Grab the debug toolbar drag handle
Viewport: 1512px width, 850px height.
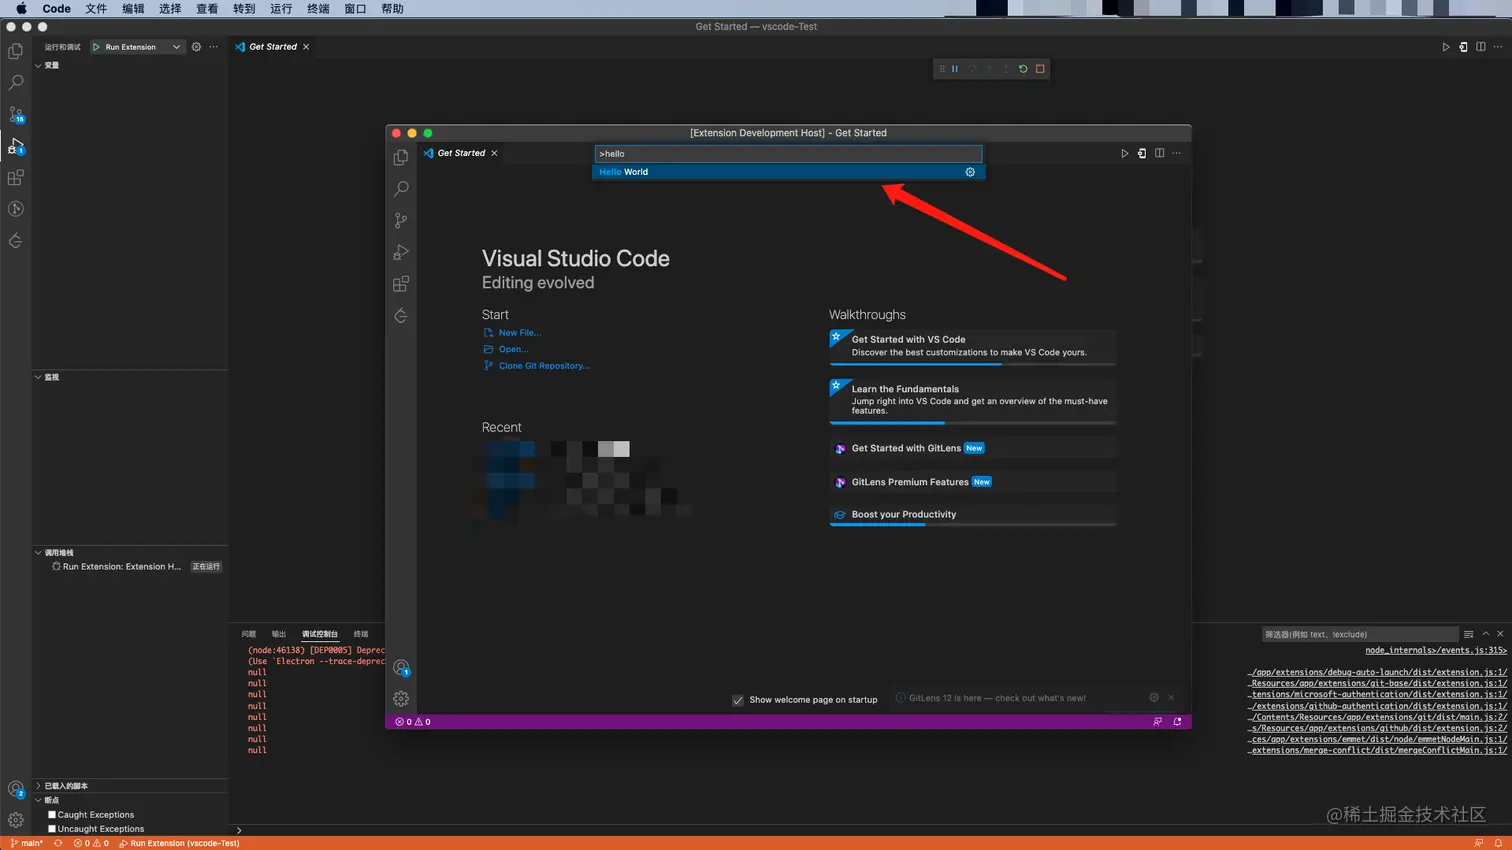point(942,69)
